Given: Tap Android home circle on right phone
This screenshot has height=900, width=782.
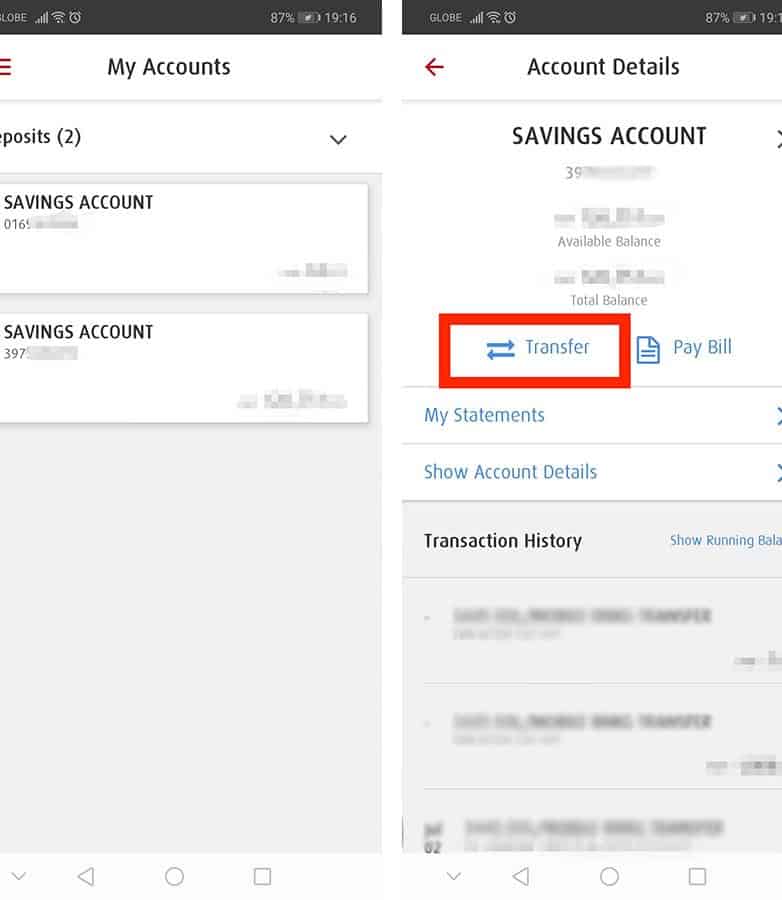Looking at the screenshot, I should point(609,876).
